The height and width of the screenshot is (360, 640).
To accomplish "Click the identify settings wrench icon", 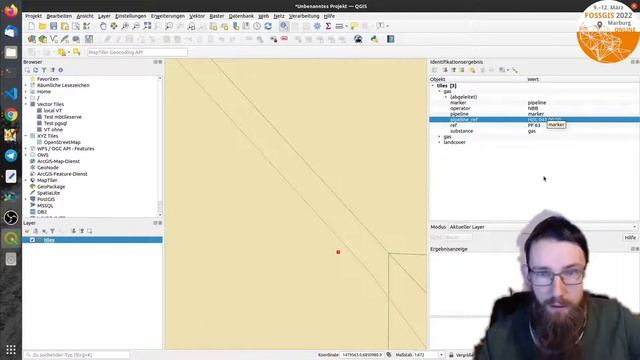I will click(x=515, y=70).
